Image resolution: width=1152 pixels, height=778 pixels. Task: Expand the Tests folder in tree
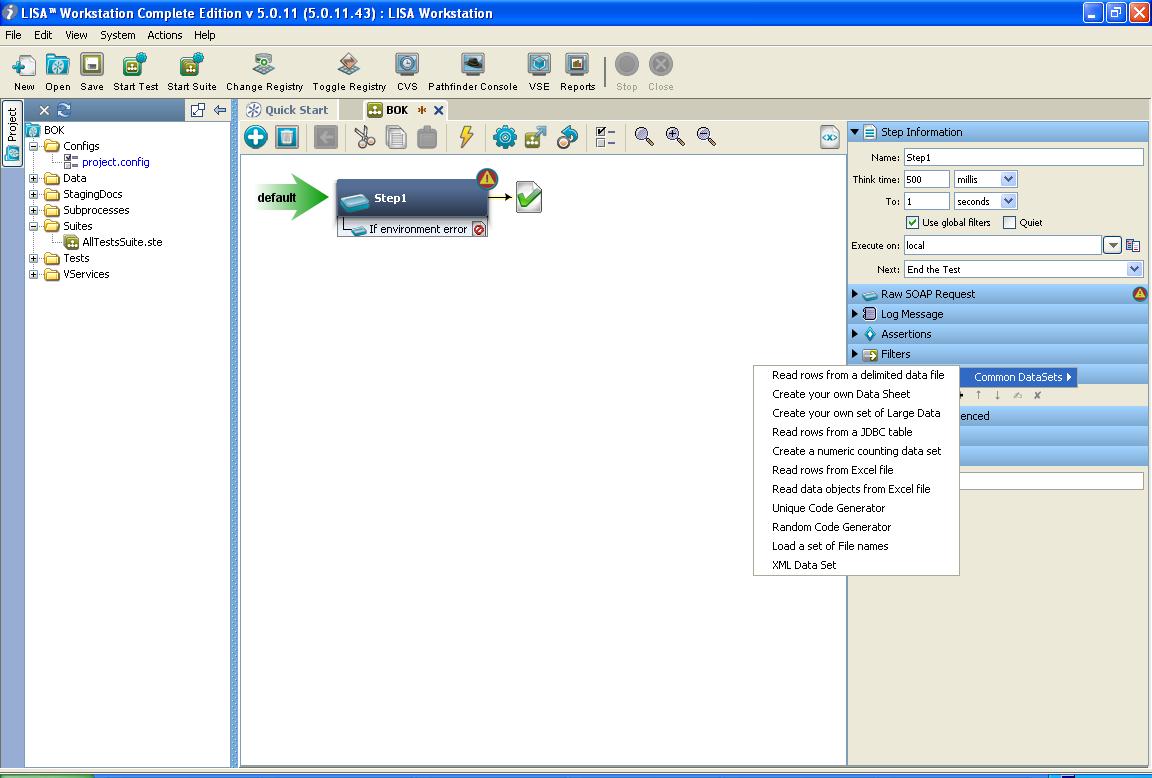tap(33, 259)
